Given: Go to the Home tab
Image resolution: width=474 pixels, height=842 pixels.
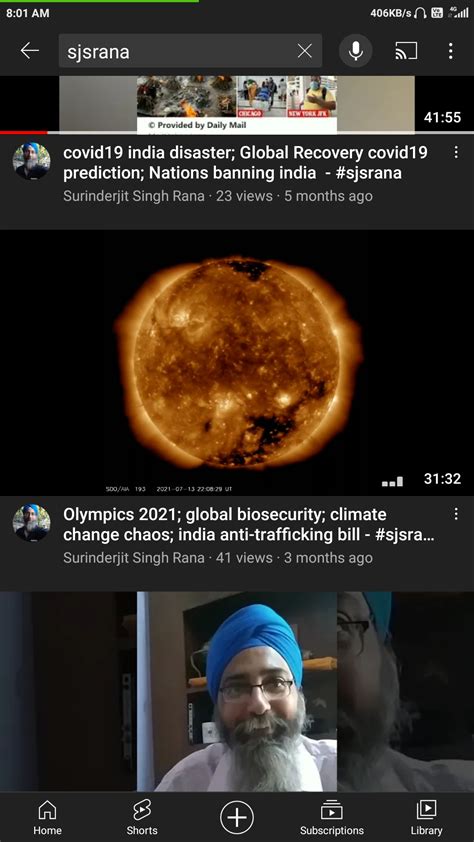Looking at the screenshot, I should coord(47,817).
